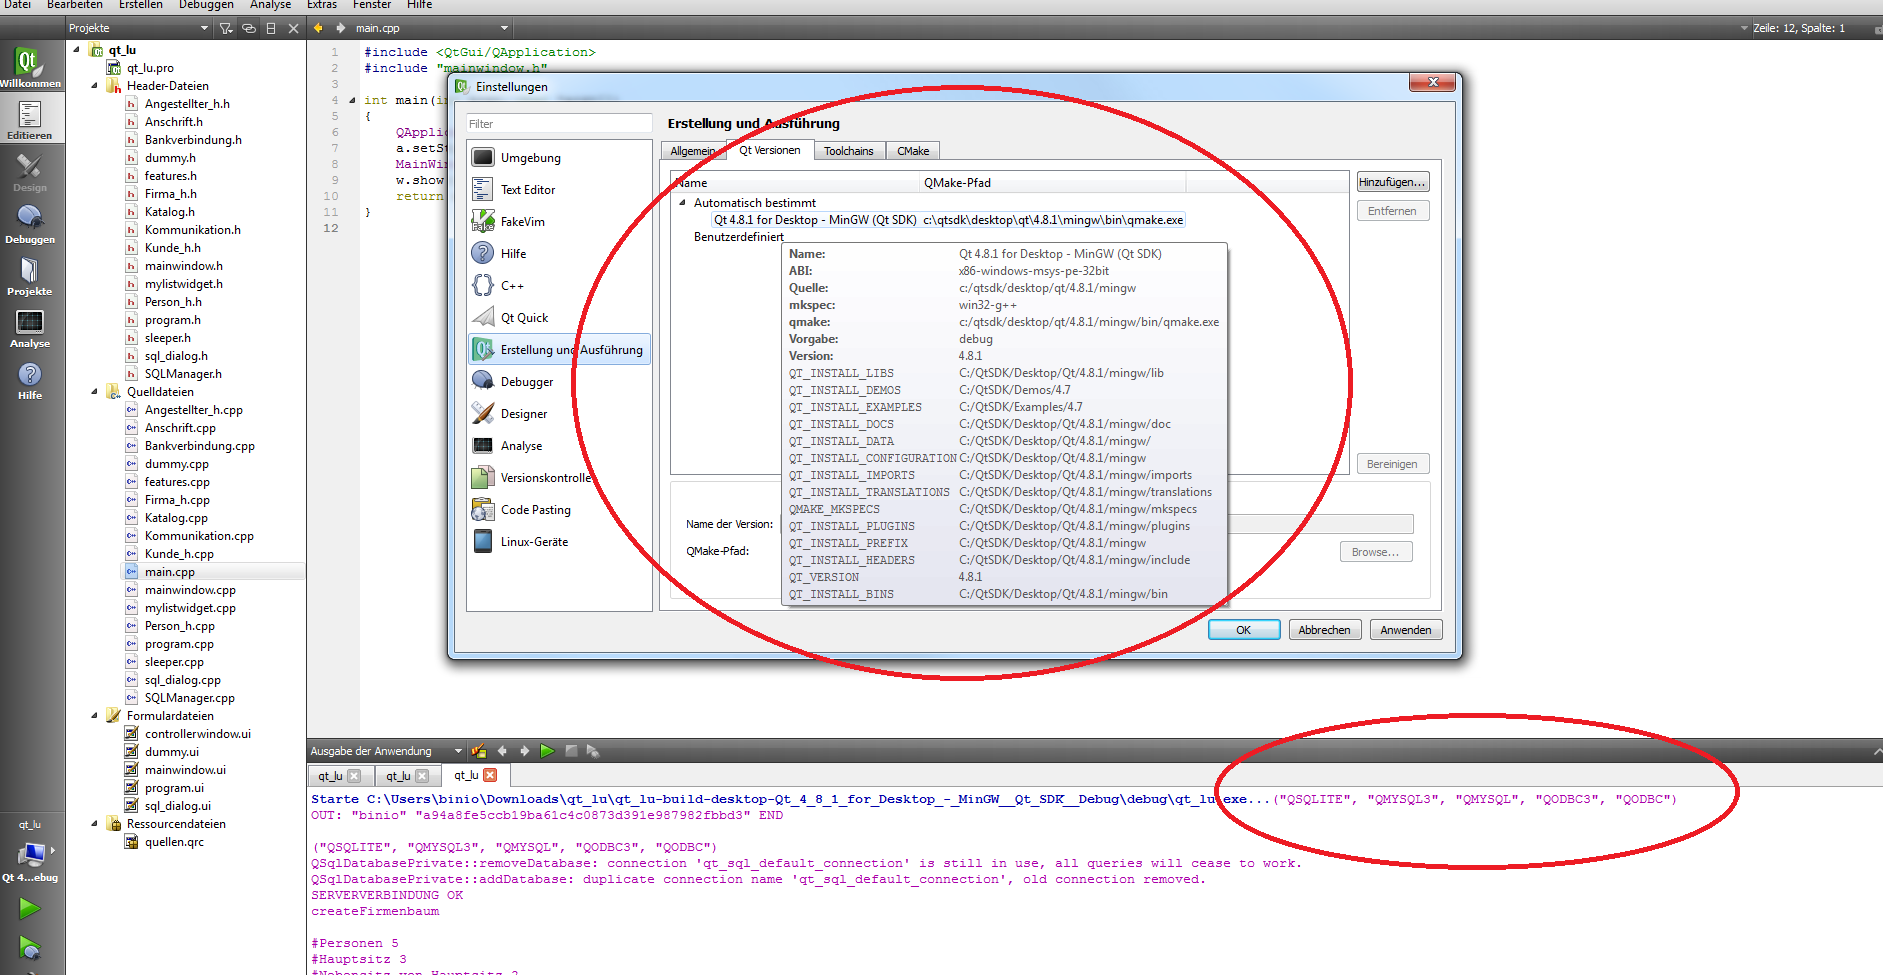The image size is (1883, 975).
Task: Select Designer settings category
Action: tap(559, 414)
